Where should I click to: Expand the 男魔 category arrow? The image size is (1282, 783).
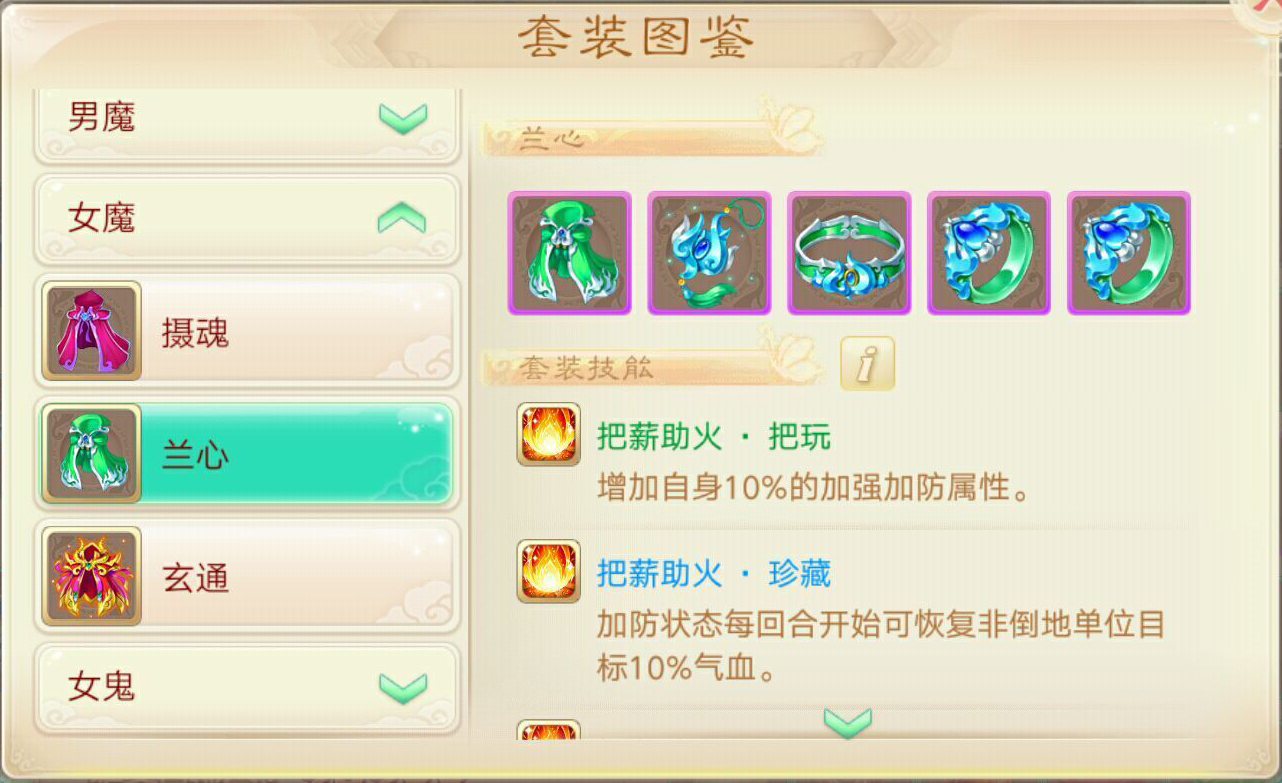tap(403, 118)
